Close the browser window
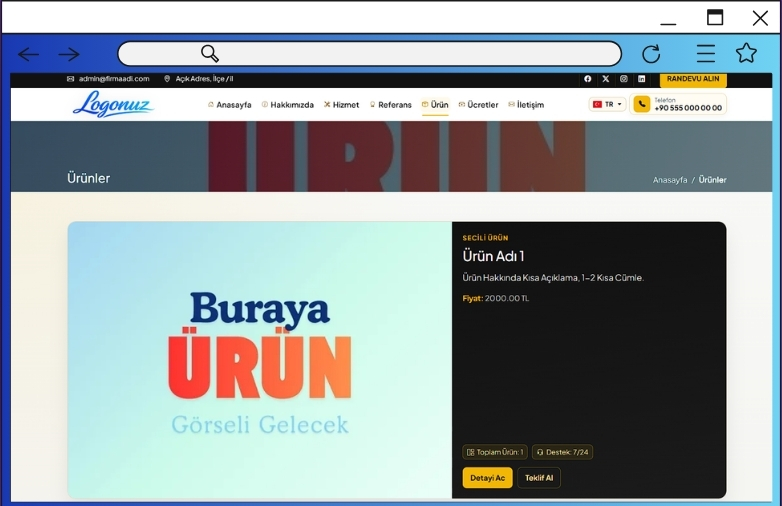The width and height of the screenshot is (782, 506). pyautogui.click(x=760, y=18)
